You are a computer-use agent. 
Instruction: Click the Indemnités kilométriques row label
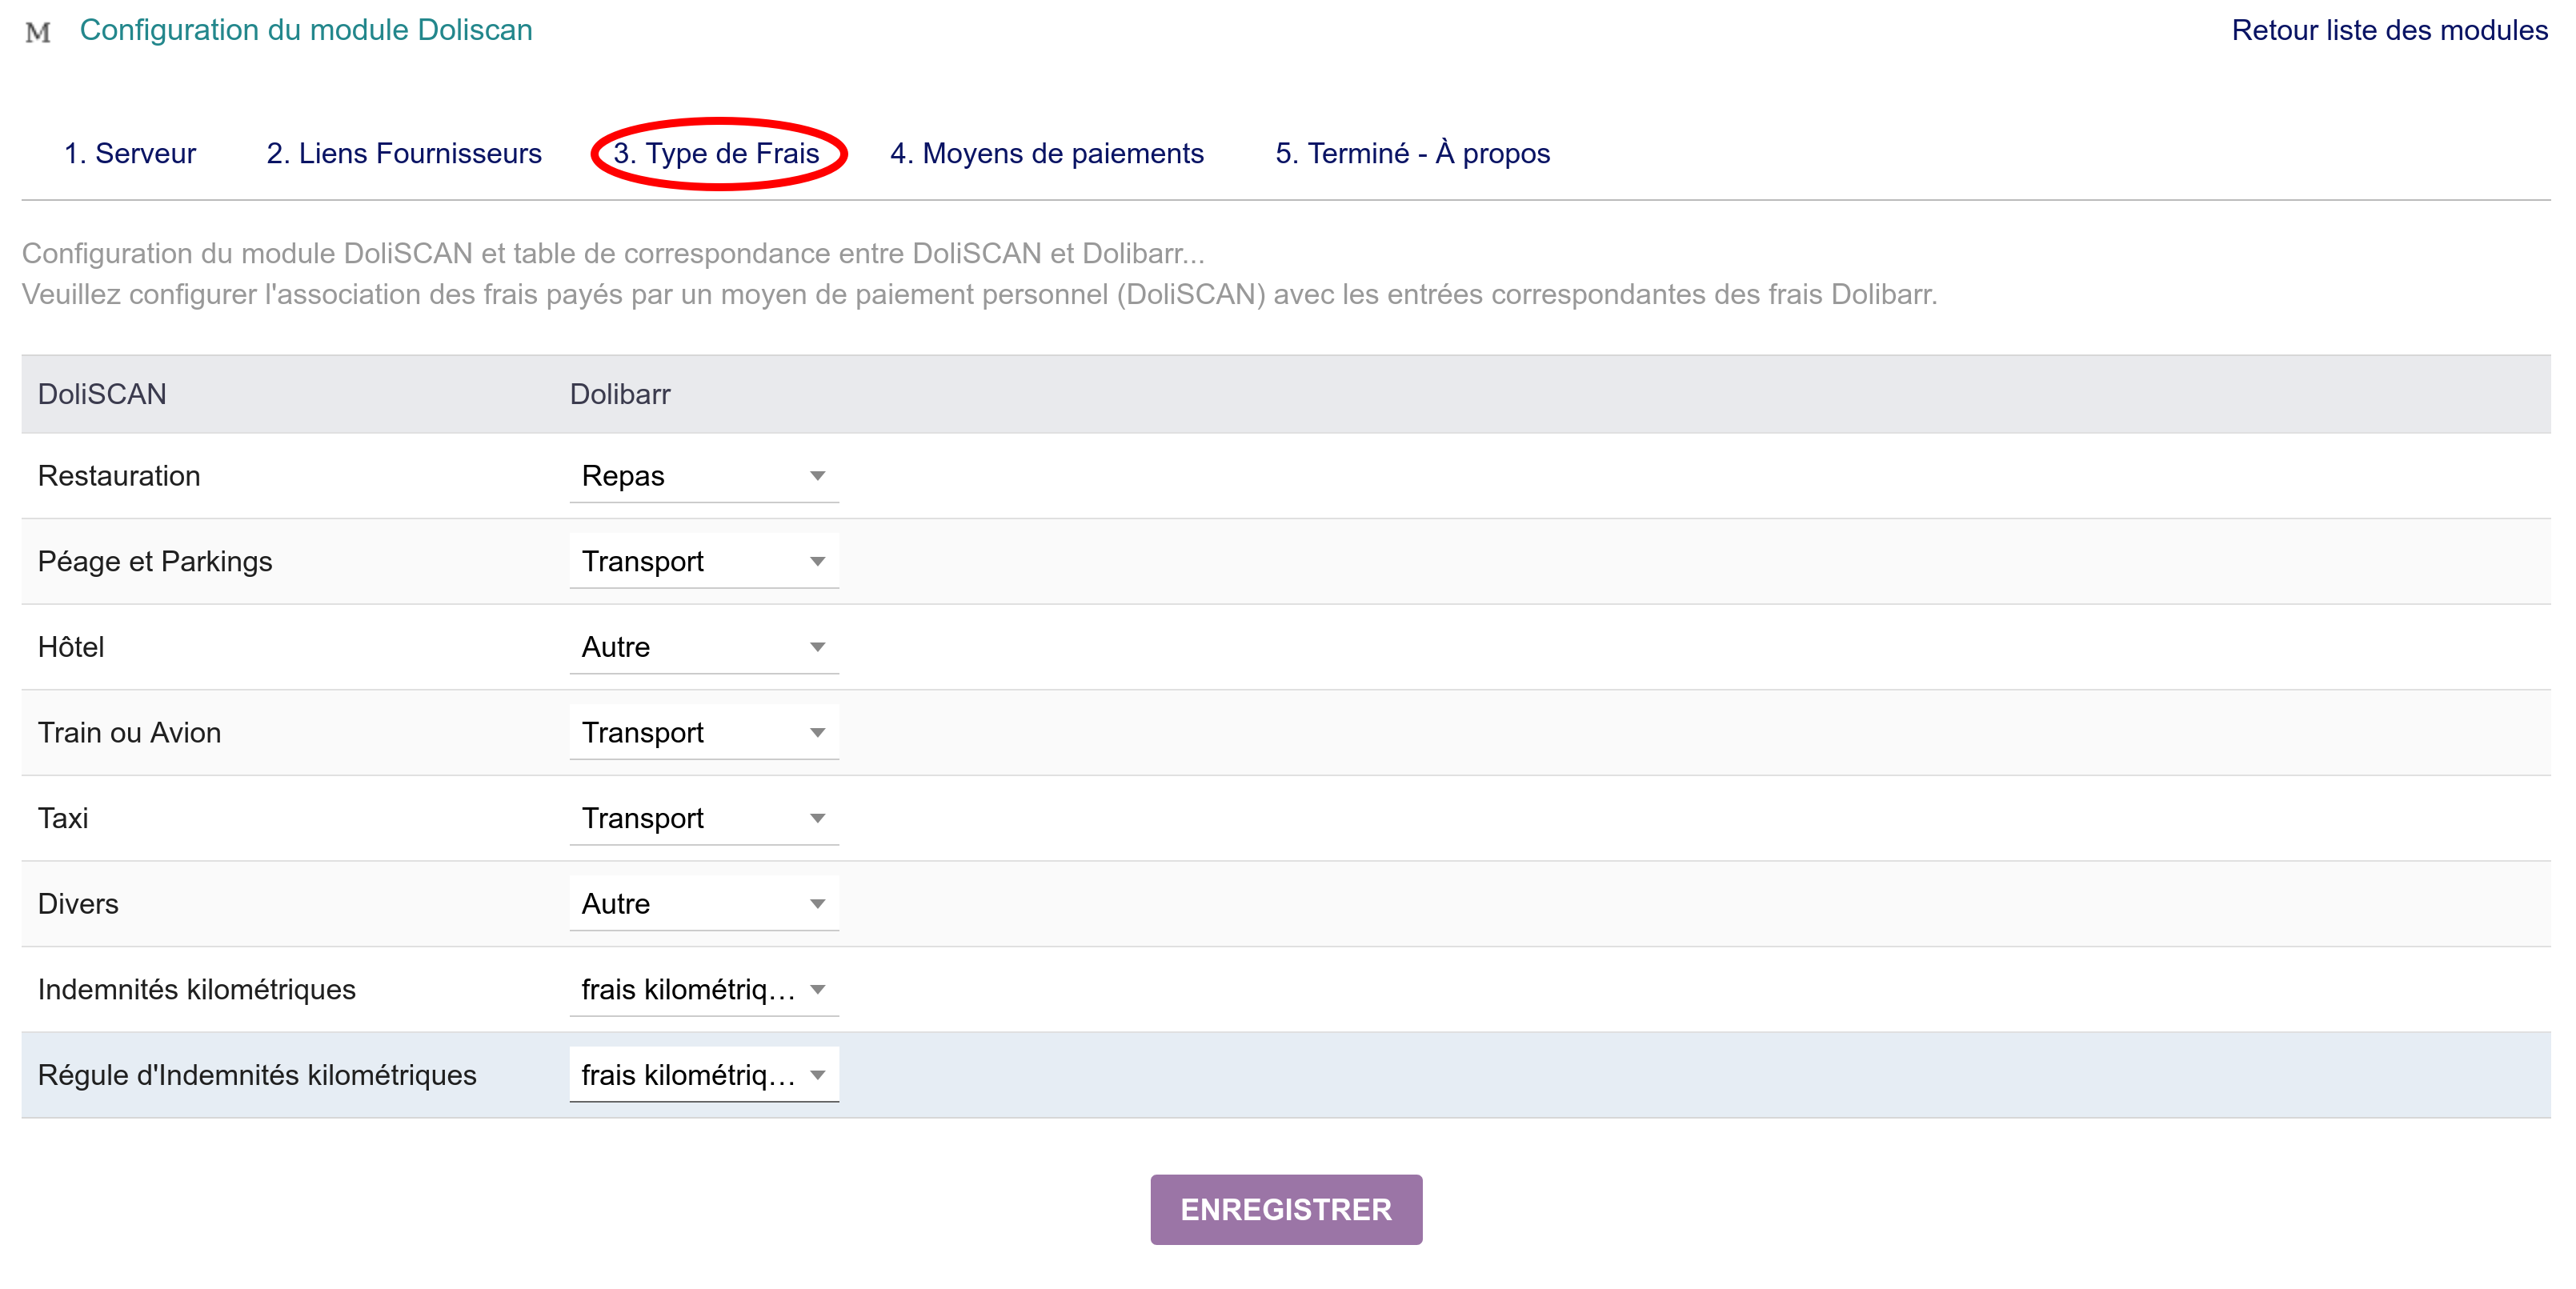tap(197, 989)
